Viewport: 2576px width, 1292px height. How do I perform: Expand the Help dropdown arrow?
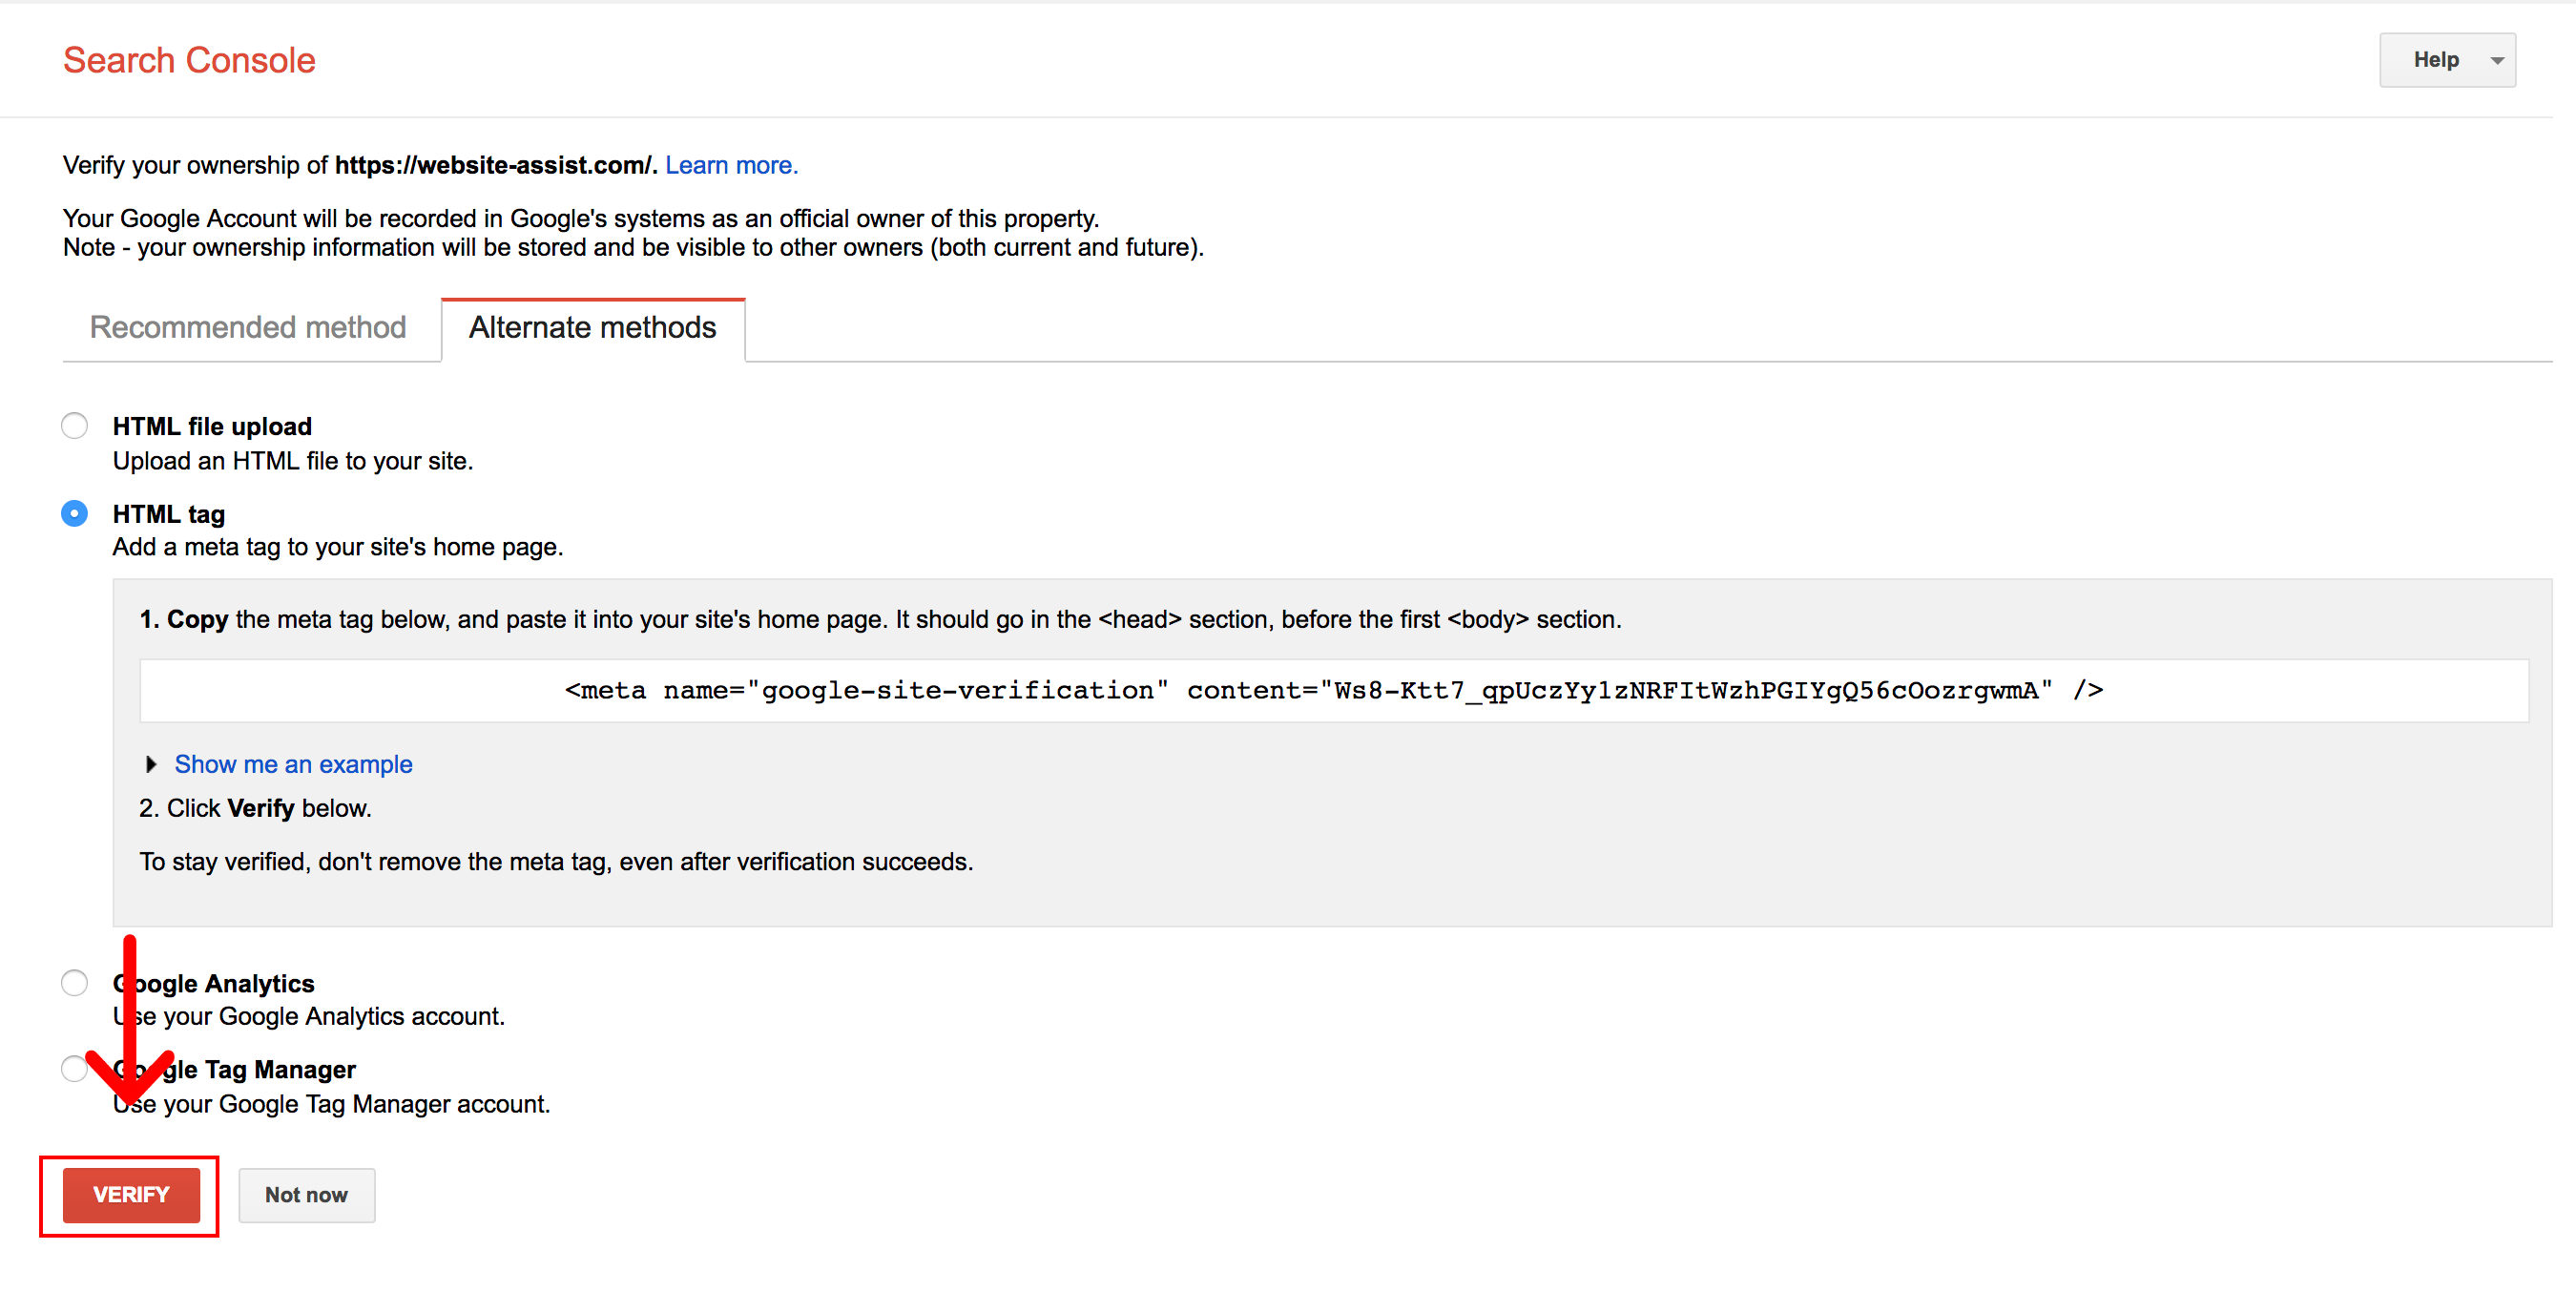click(2497, 61)
